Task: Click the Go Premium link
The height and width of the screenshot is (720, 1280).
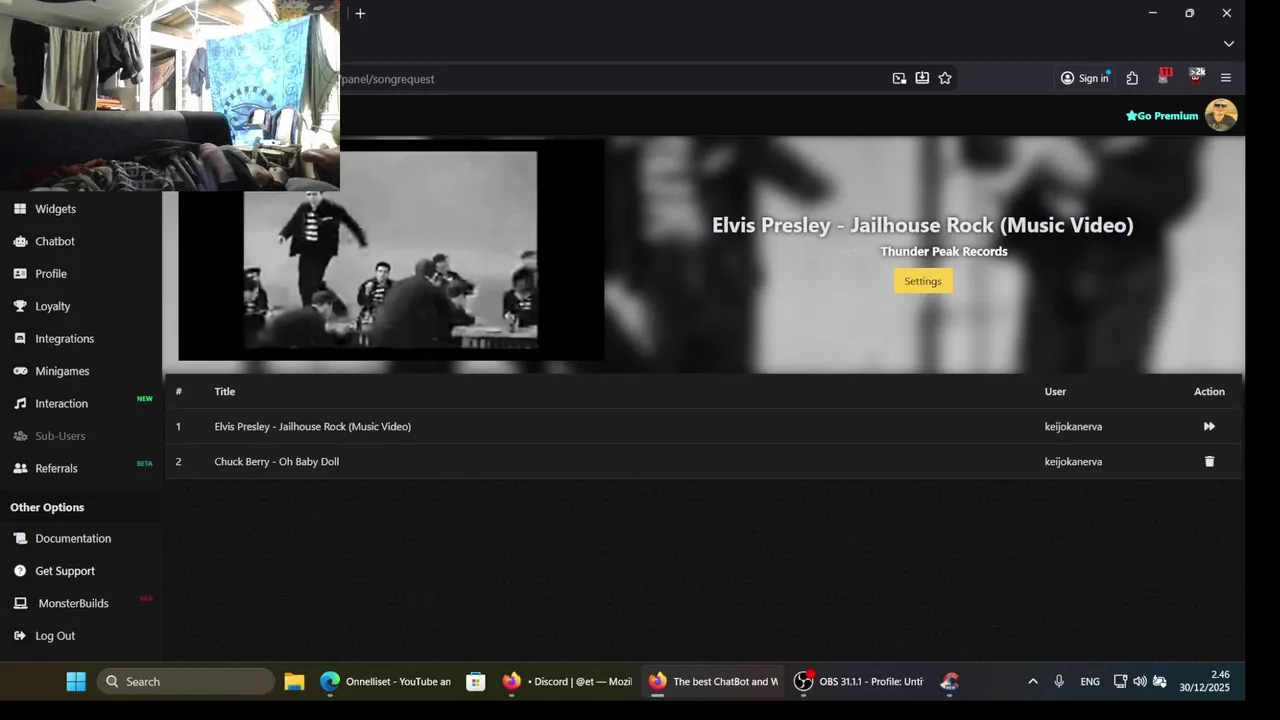Action: coord(1162,116)
